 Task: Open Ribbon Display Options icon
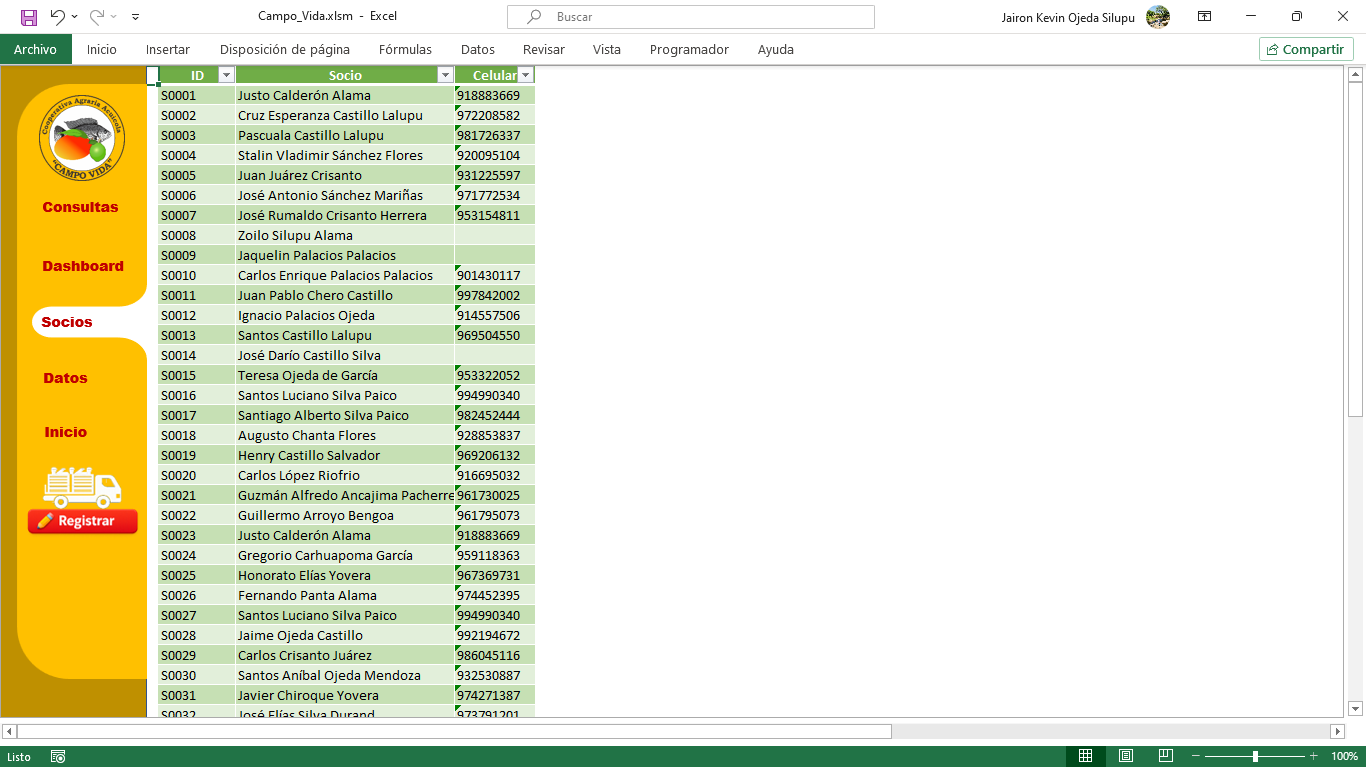(x=1205, y=17)
